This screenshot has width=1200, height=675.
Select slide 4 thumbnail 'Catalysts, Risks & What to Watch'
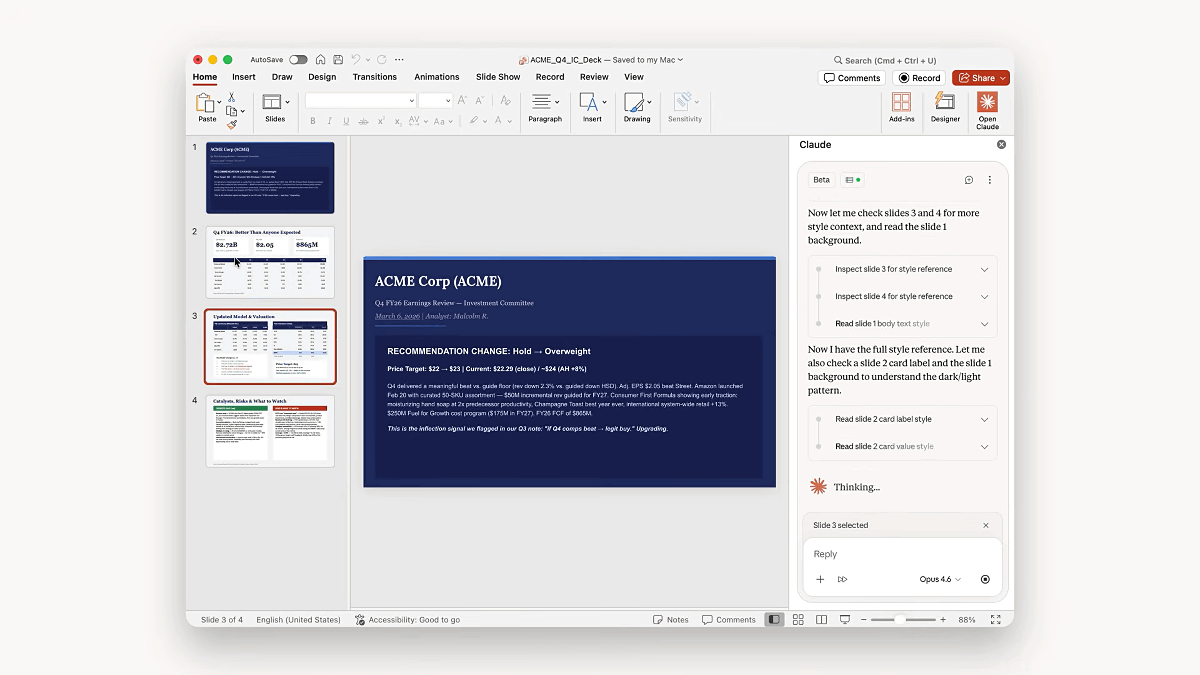[x=270, y=431]
